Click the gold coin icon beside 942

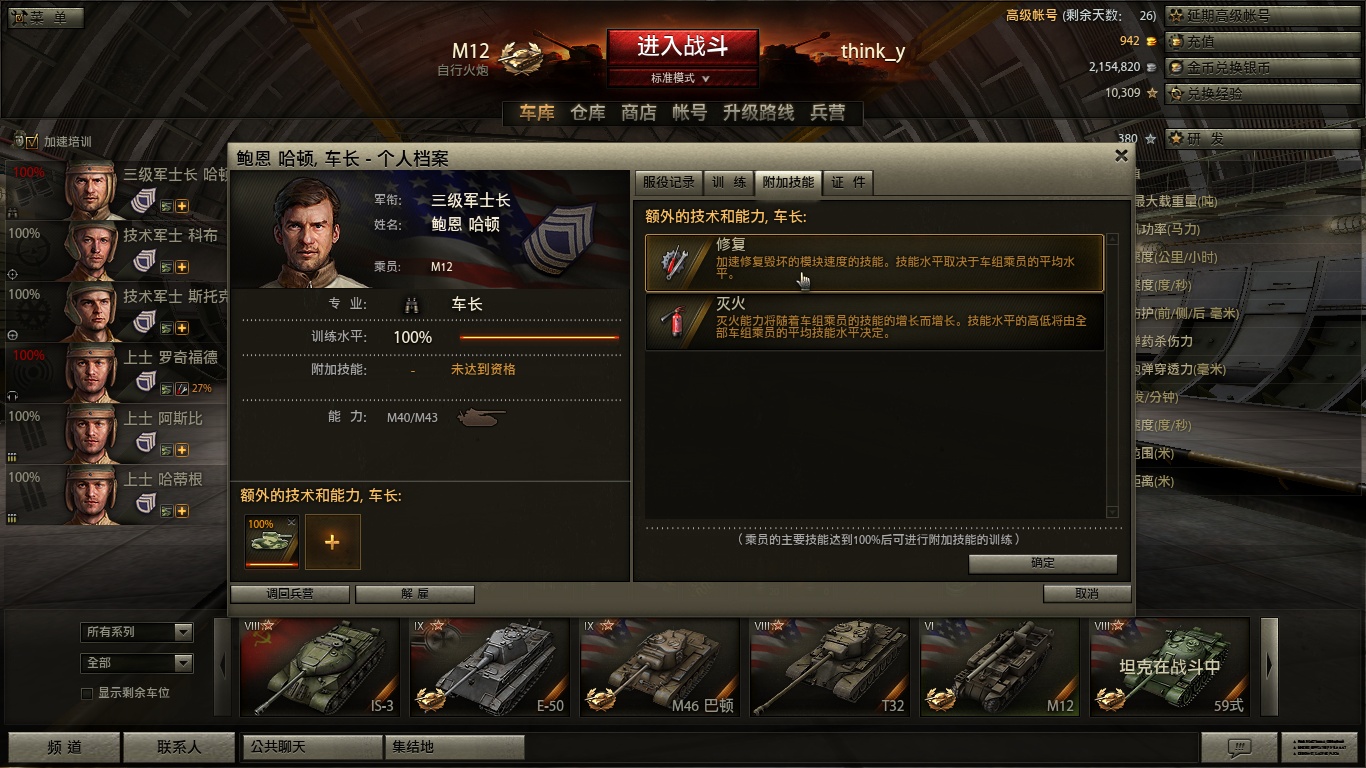pos(1151,41)
